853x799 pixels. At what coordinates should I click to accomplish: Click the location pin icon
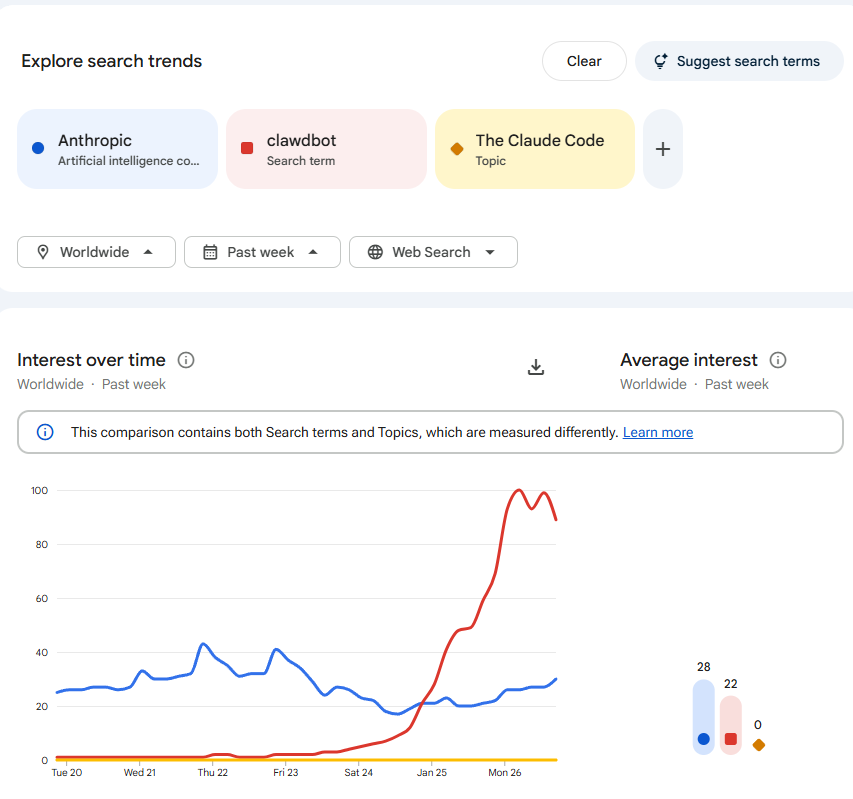[42, 252]
